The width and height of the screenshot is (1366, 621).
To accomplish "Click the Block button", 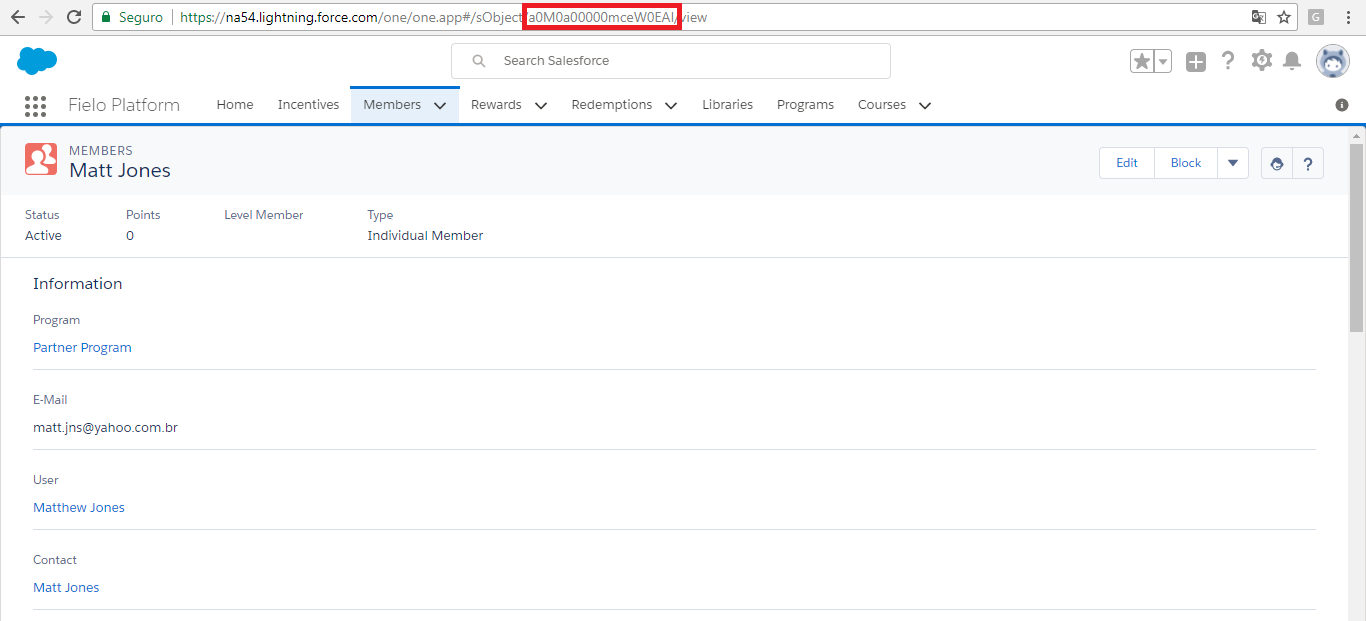I will tap(1186, 163).
